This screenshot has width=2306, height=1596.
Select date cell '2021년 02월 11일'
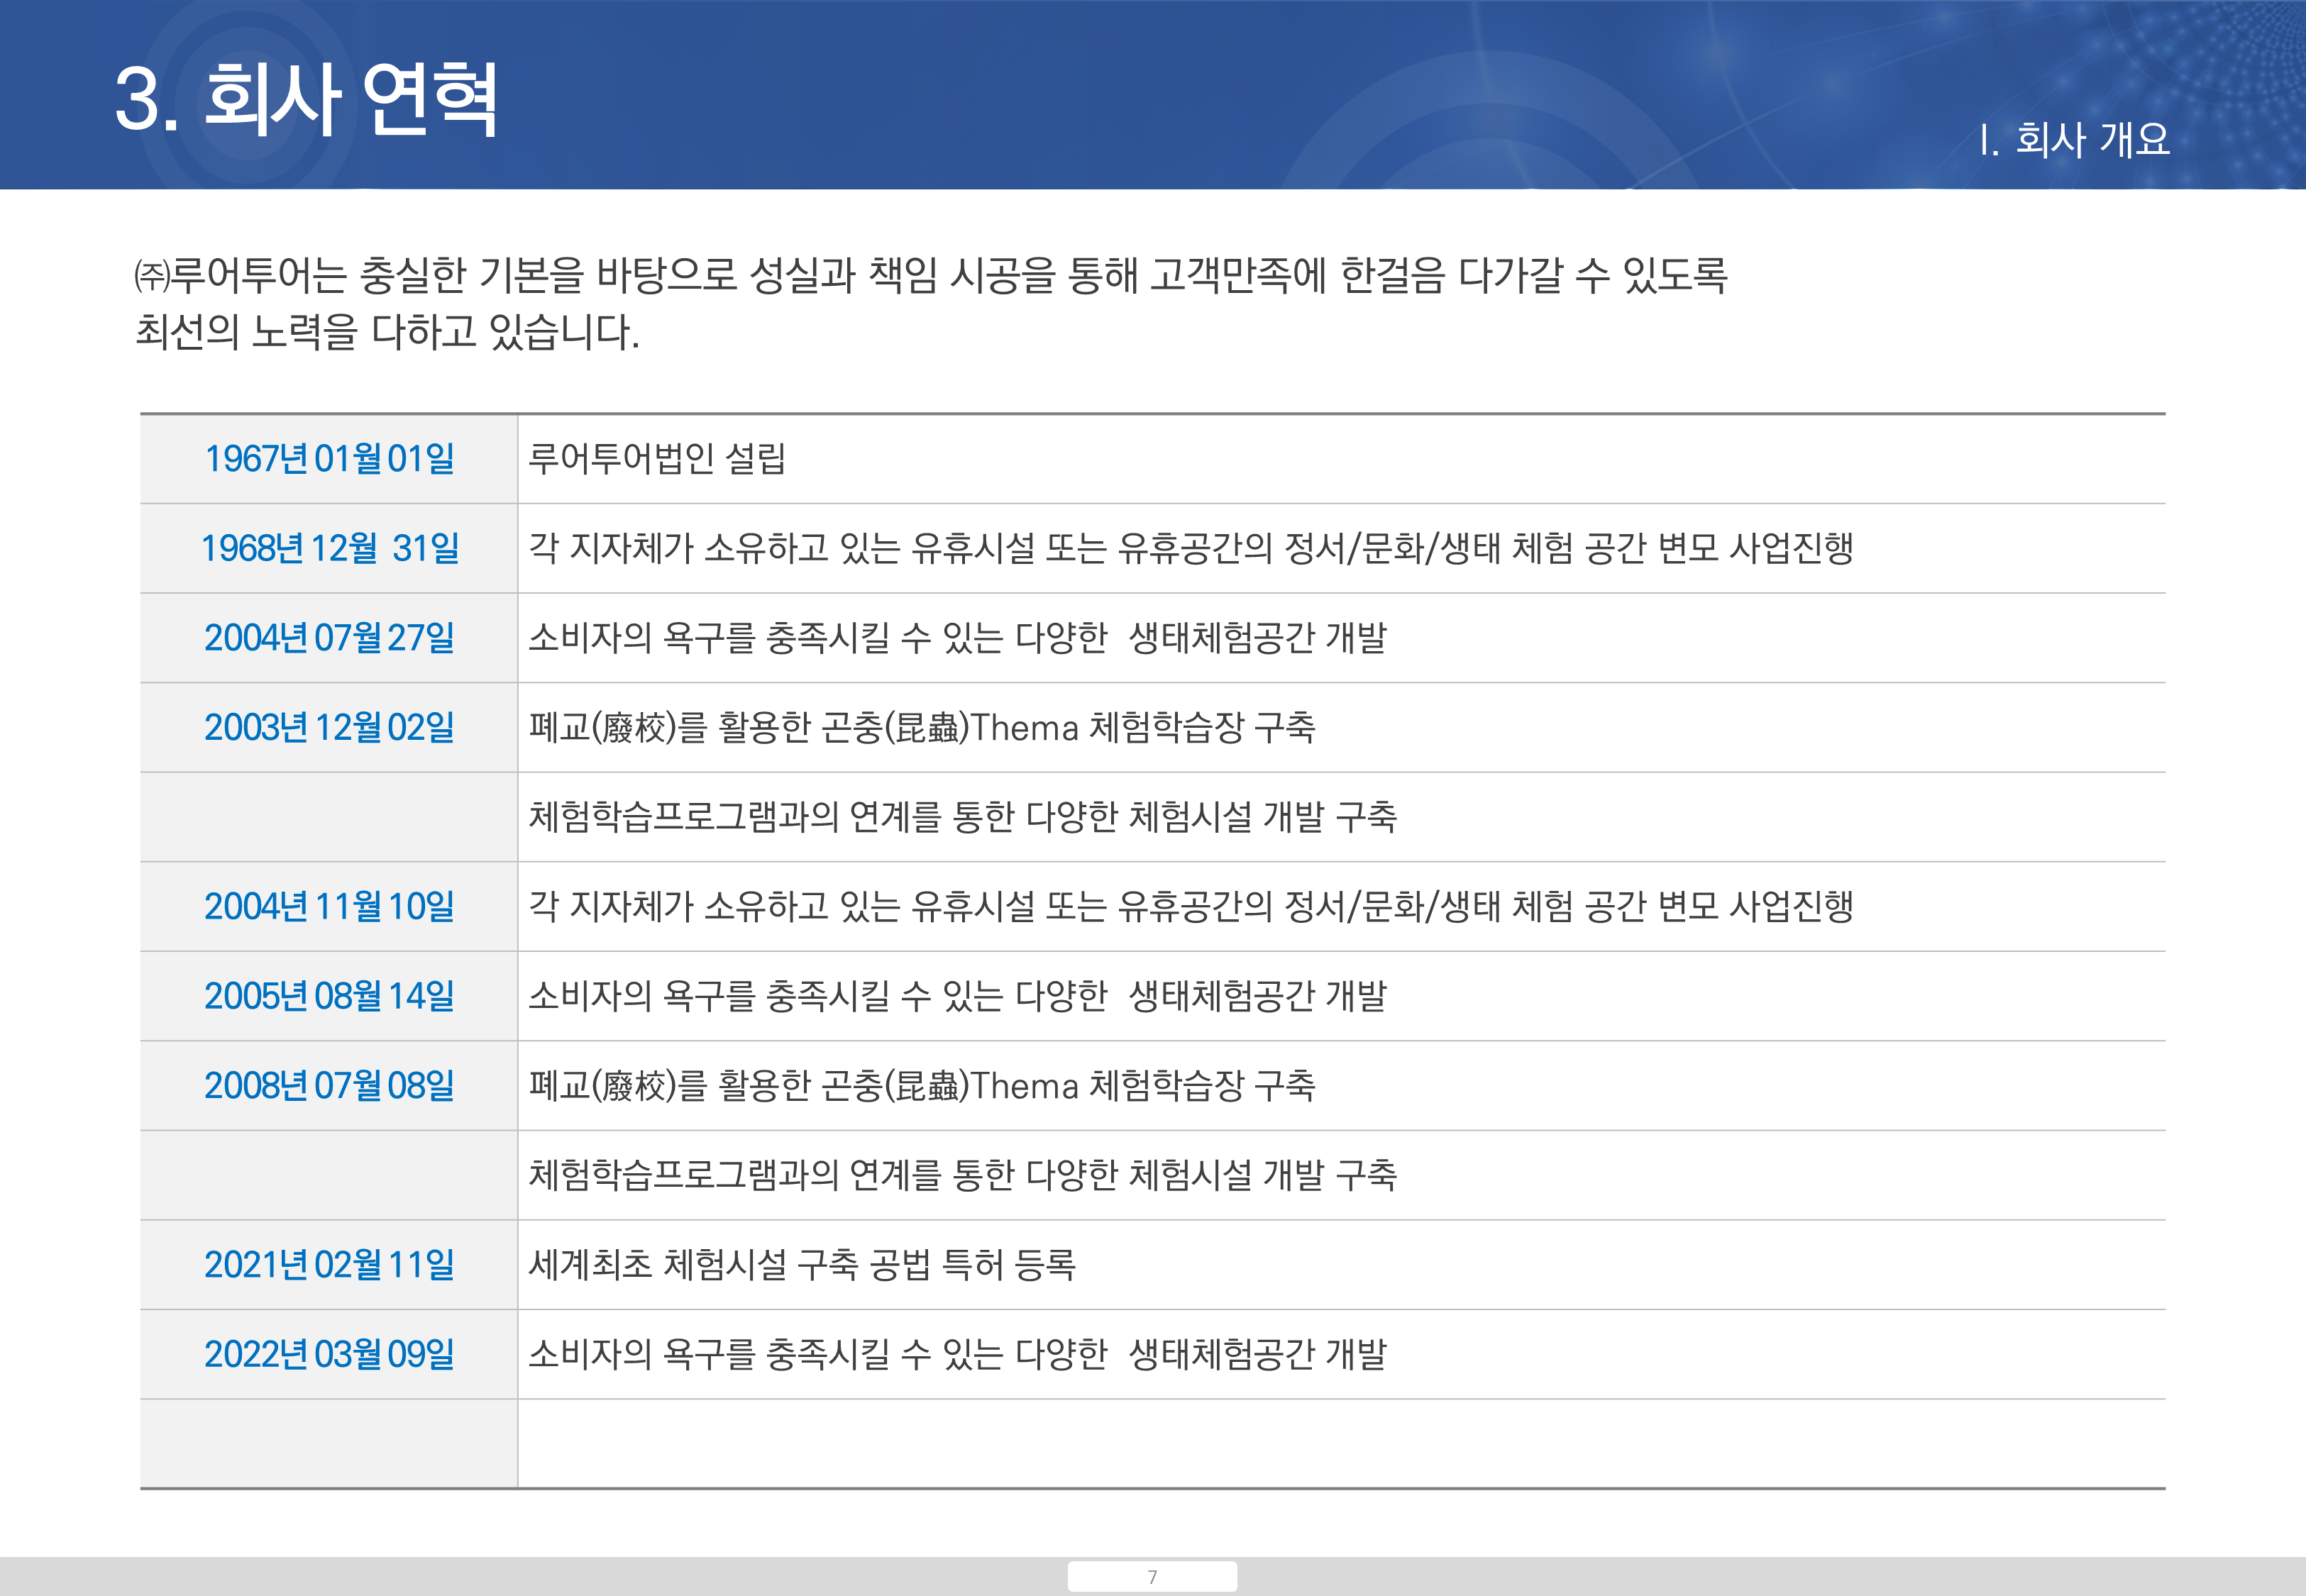click(x=330, y=1265)
